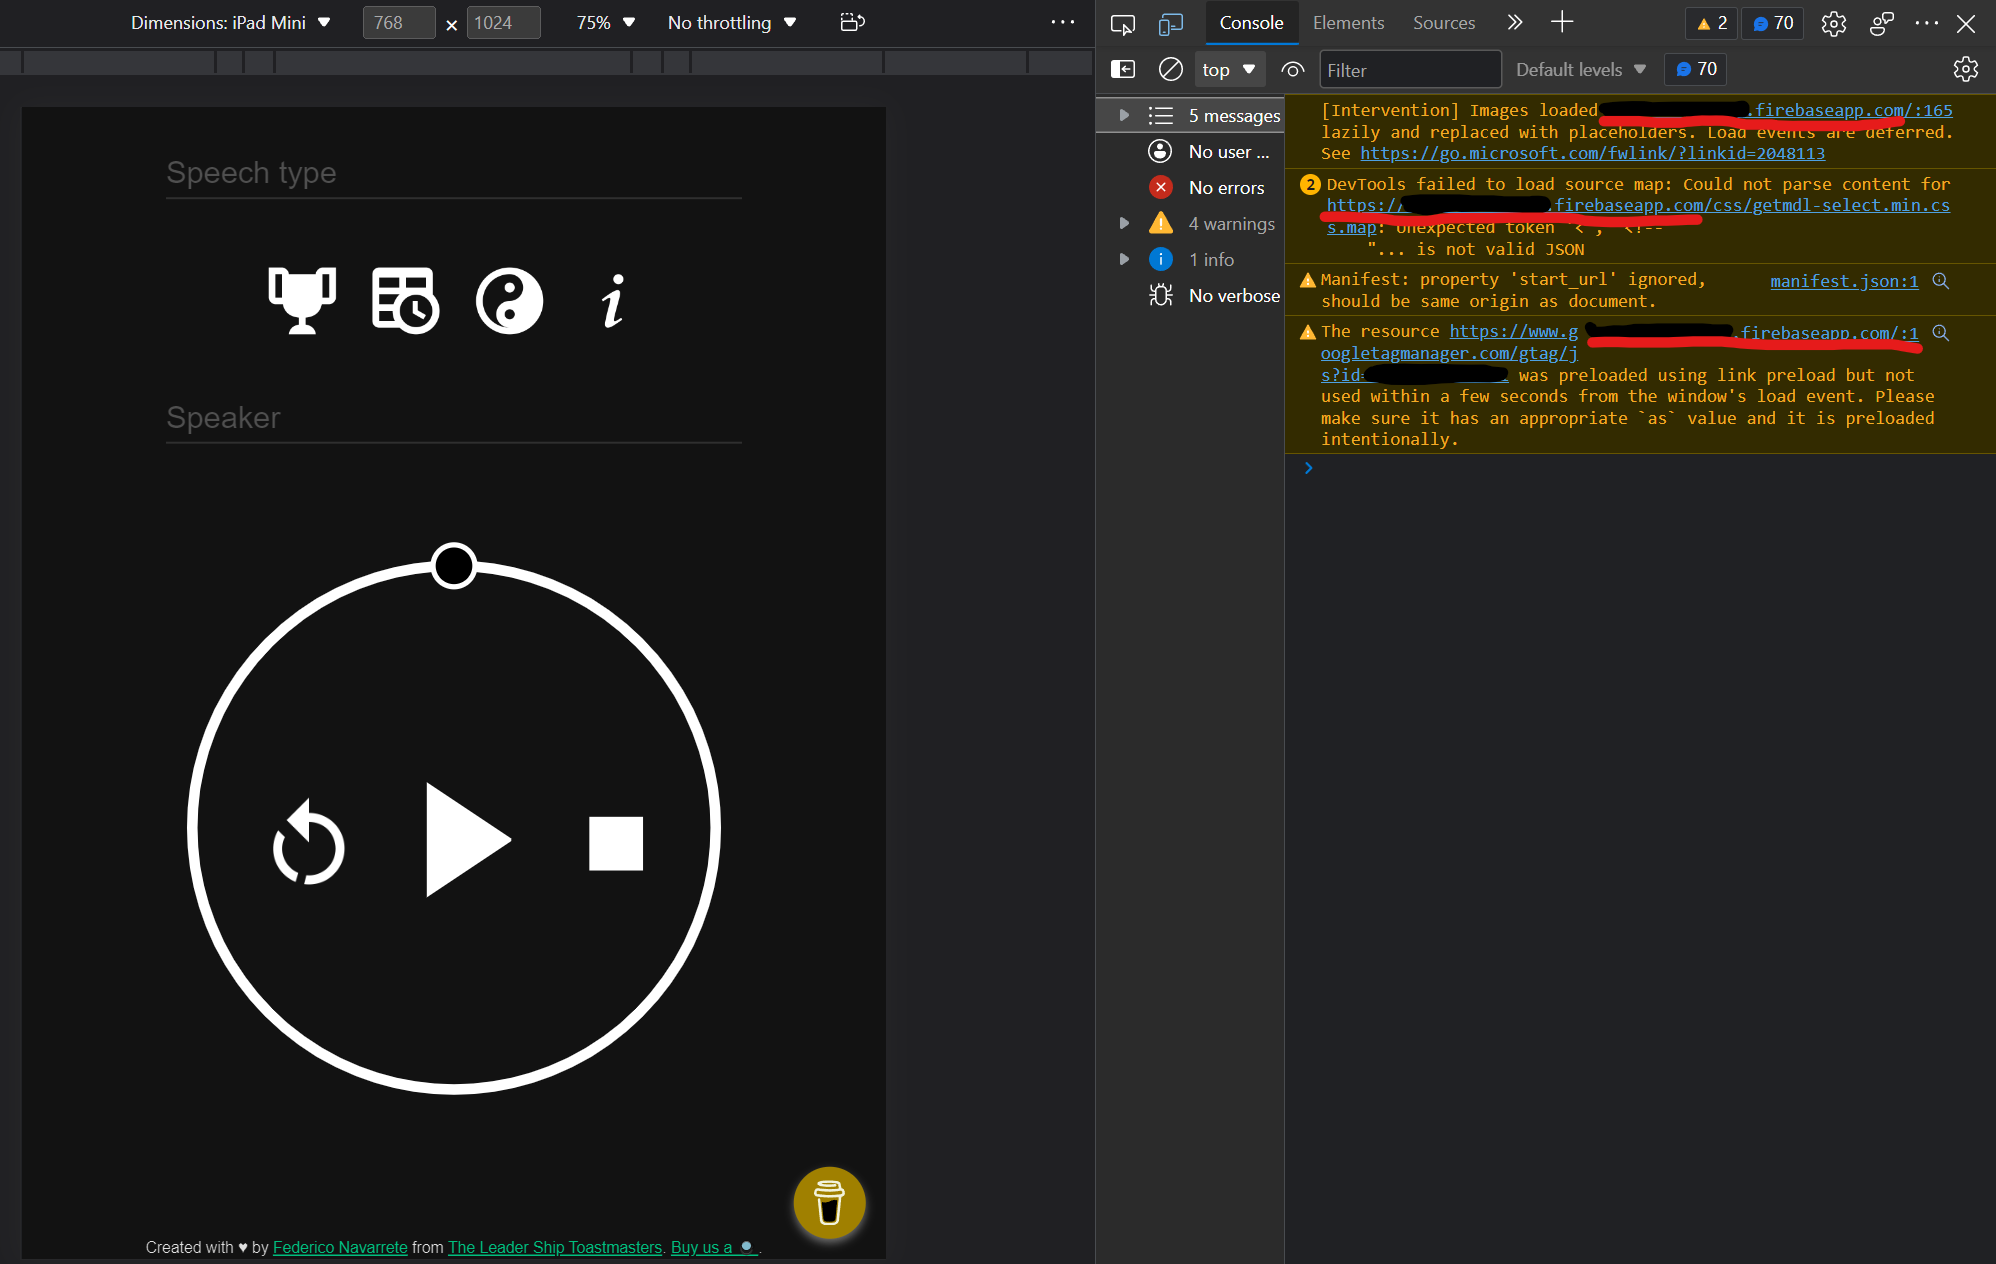
Task: Select the timer report icon
Action: (x=404, y=300)
